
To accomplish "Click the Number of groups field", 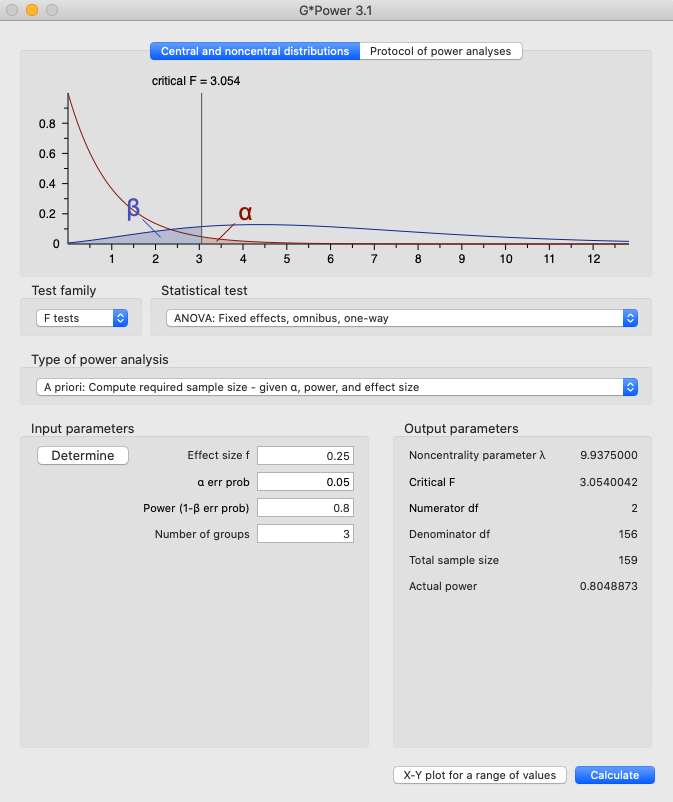I will coord(305,534).
